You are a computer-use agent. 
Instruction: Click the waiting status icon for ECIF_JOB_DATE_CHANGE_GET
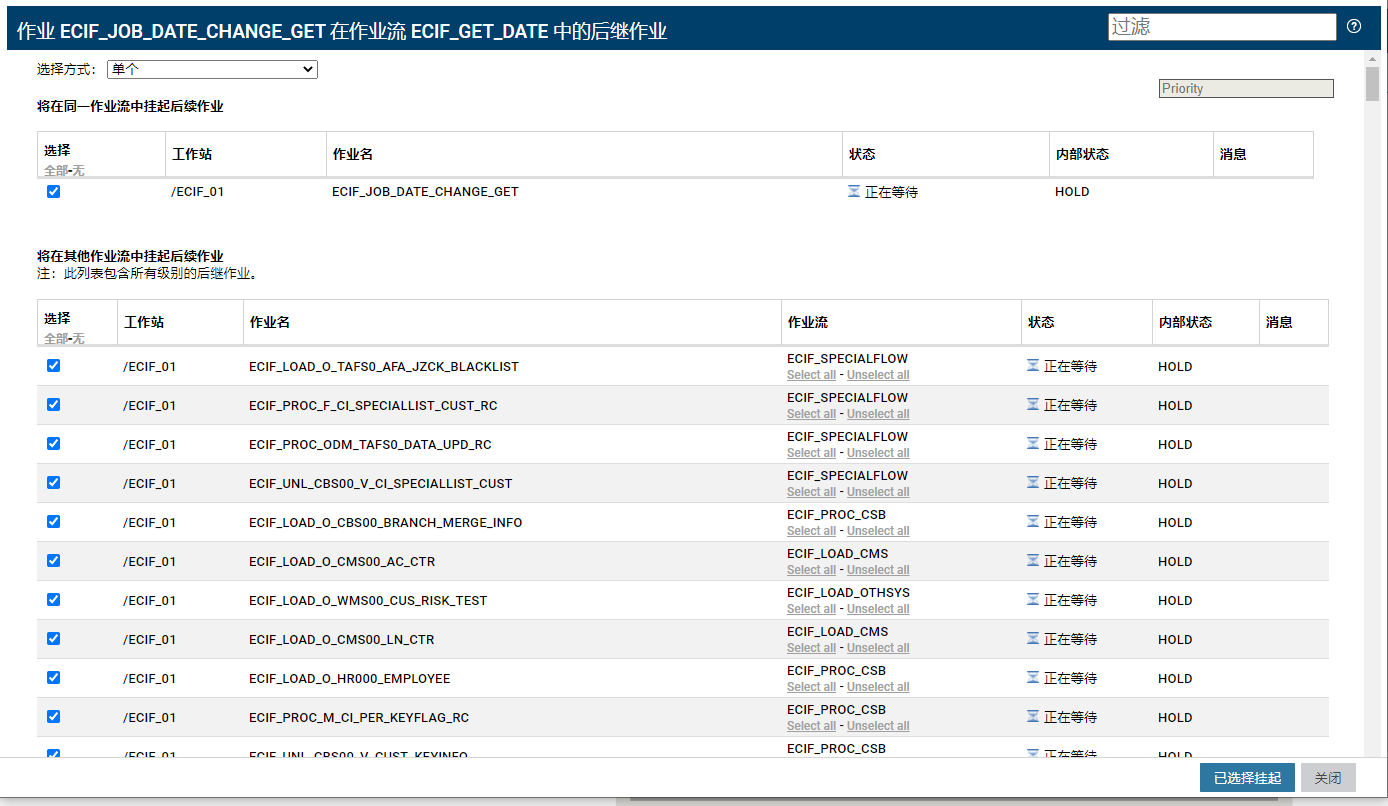1031,191
